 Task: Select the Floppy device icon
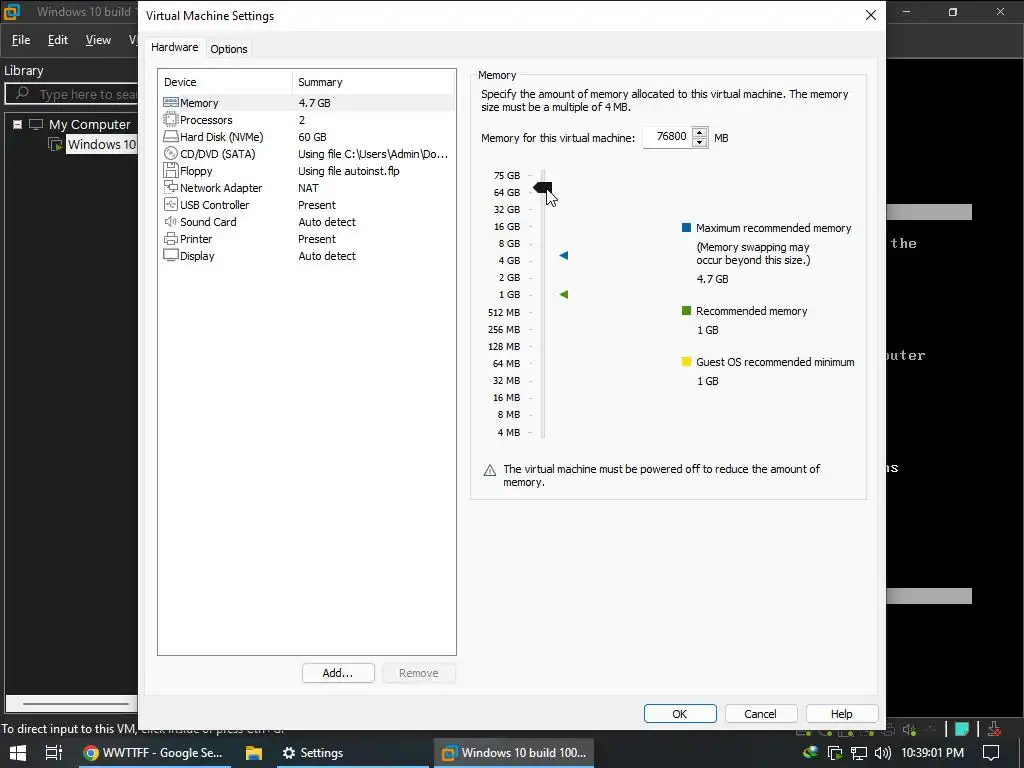click(x=170, y=170)
